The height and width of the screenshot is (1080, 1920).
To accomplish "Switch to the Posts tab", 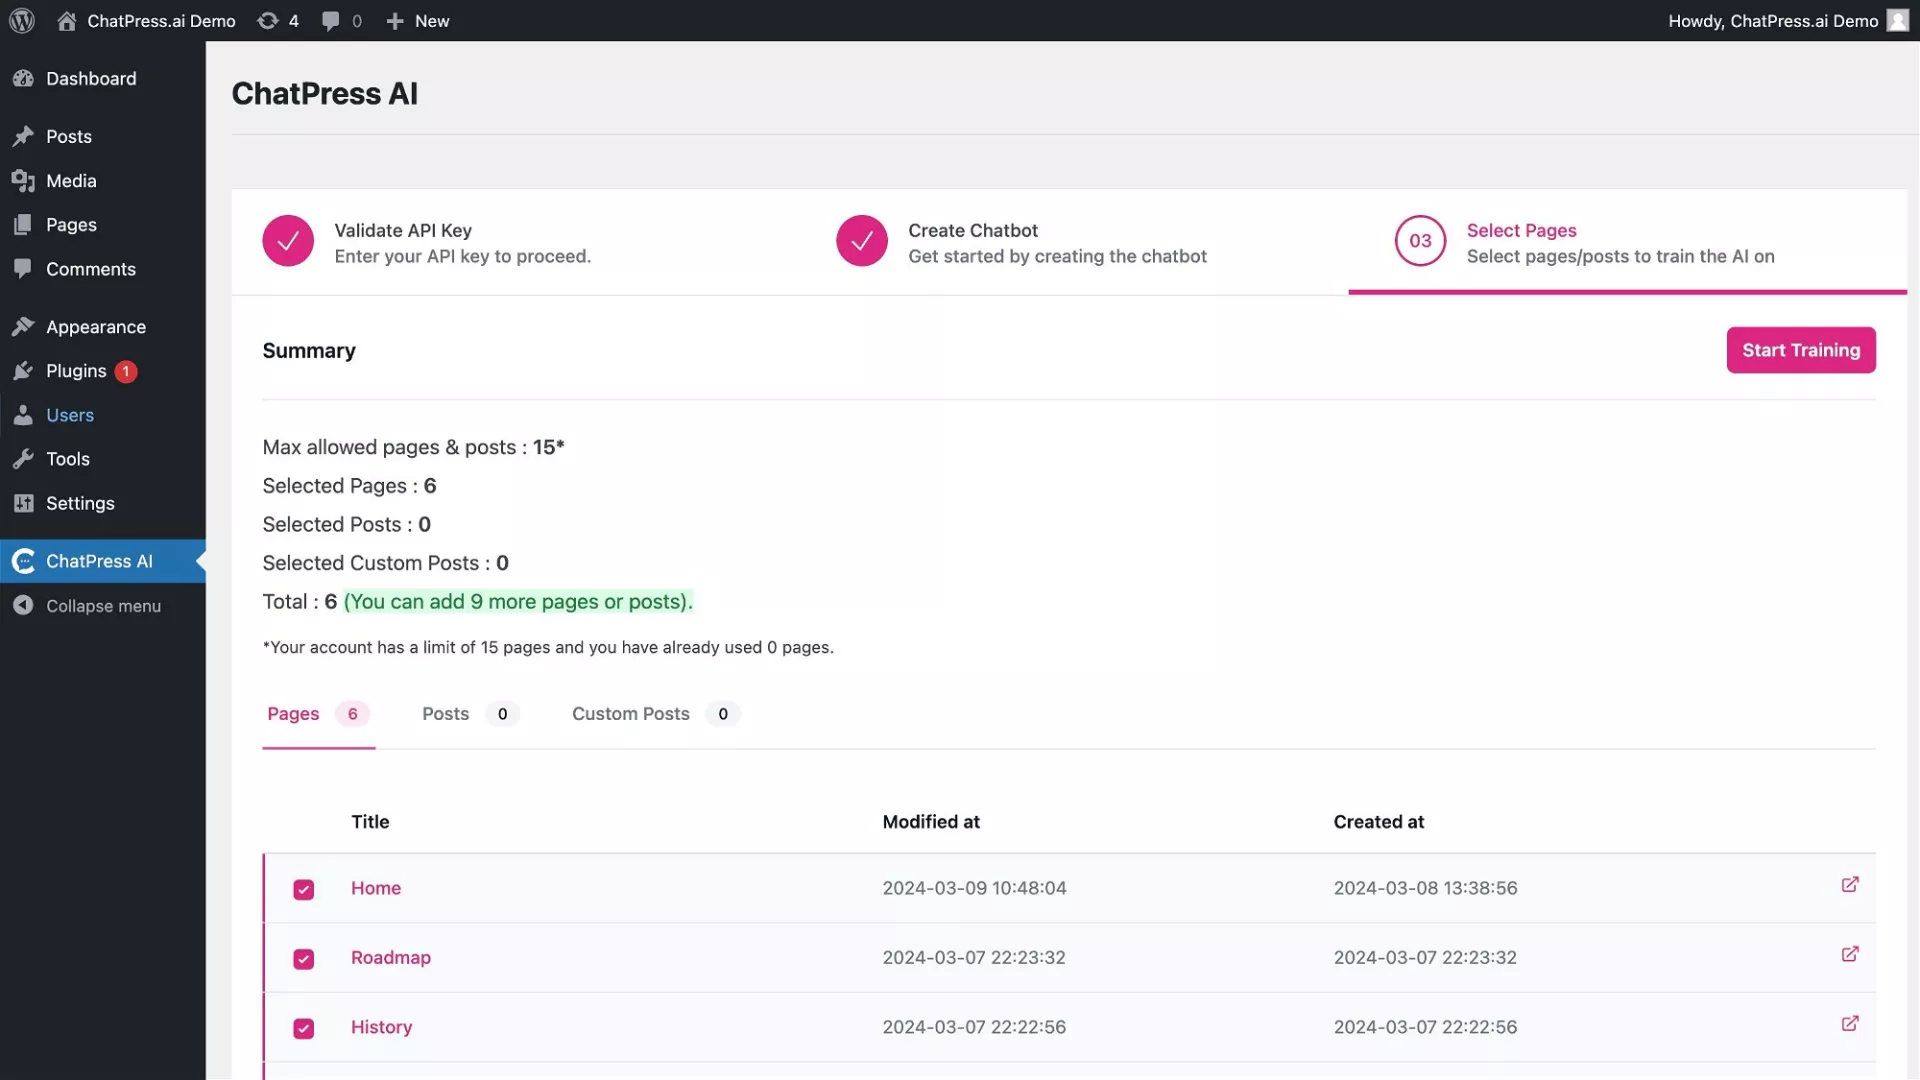I will [x=446, y=714].
